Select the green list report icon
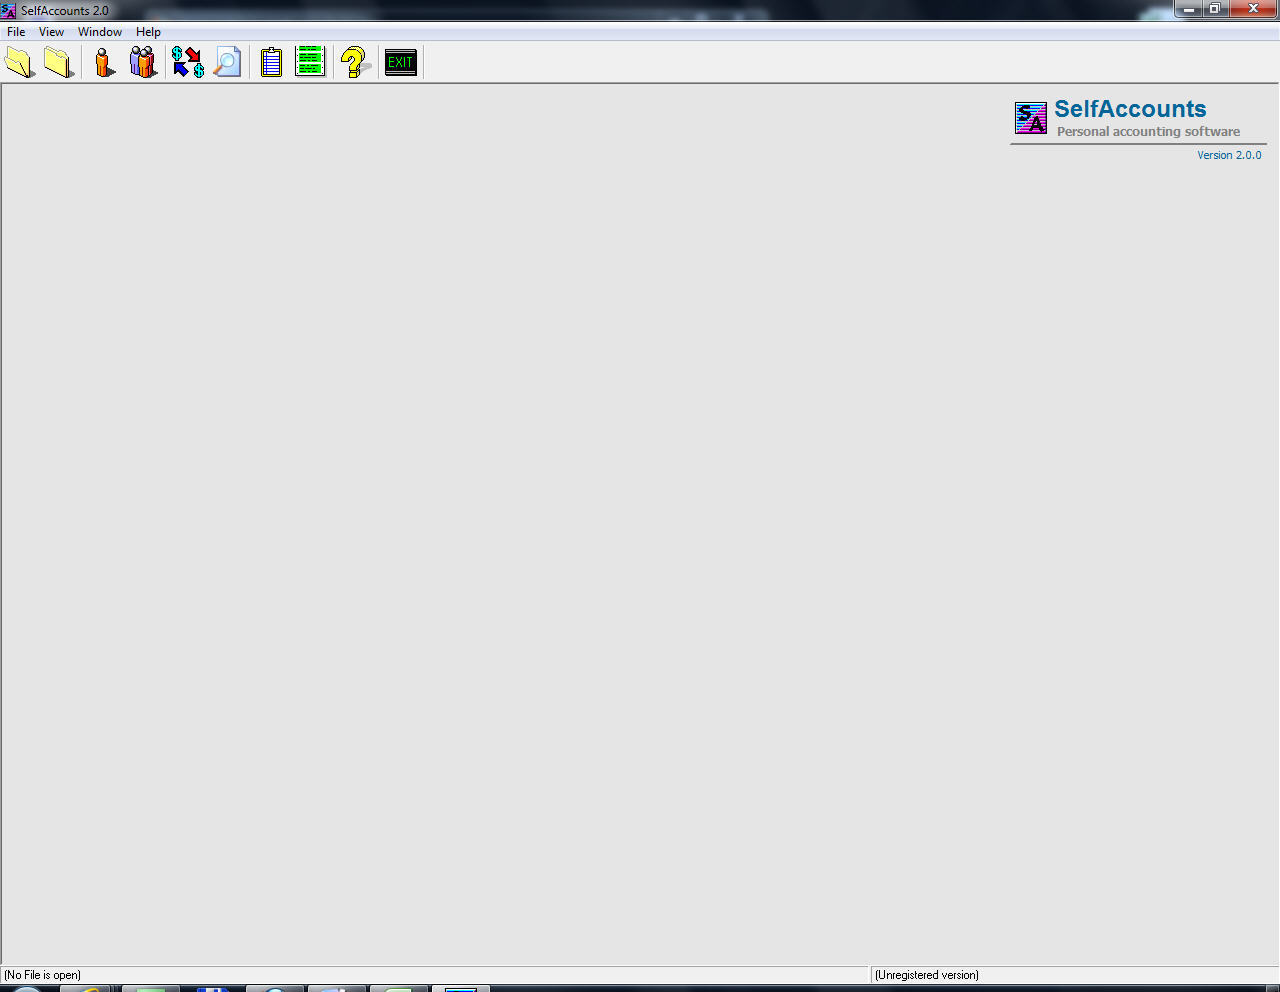The width and height of the screenshot is (1280, 992). (x=310, y=61)
